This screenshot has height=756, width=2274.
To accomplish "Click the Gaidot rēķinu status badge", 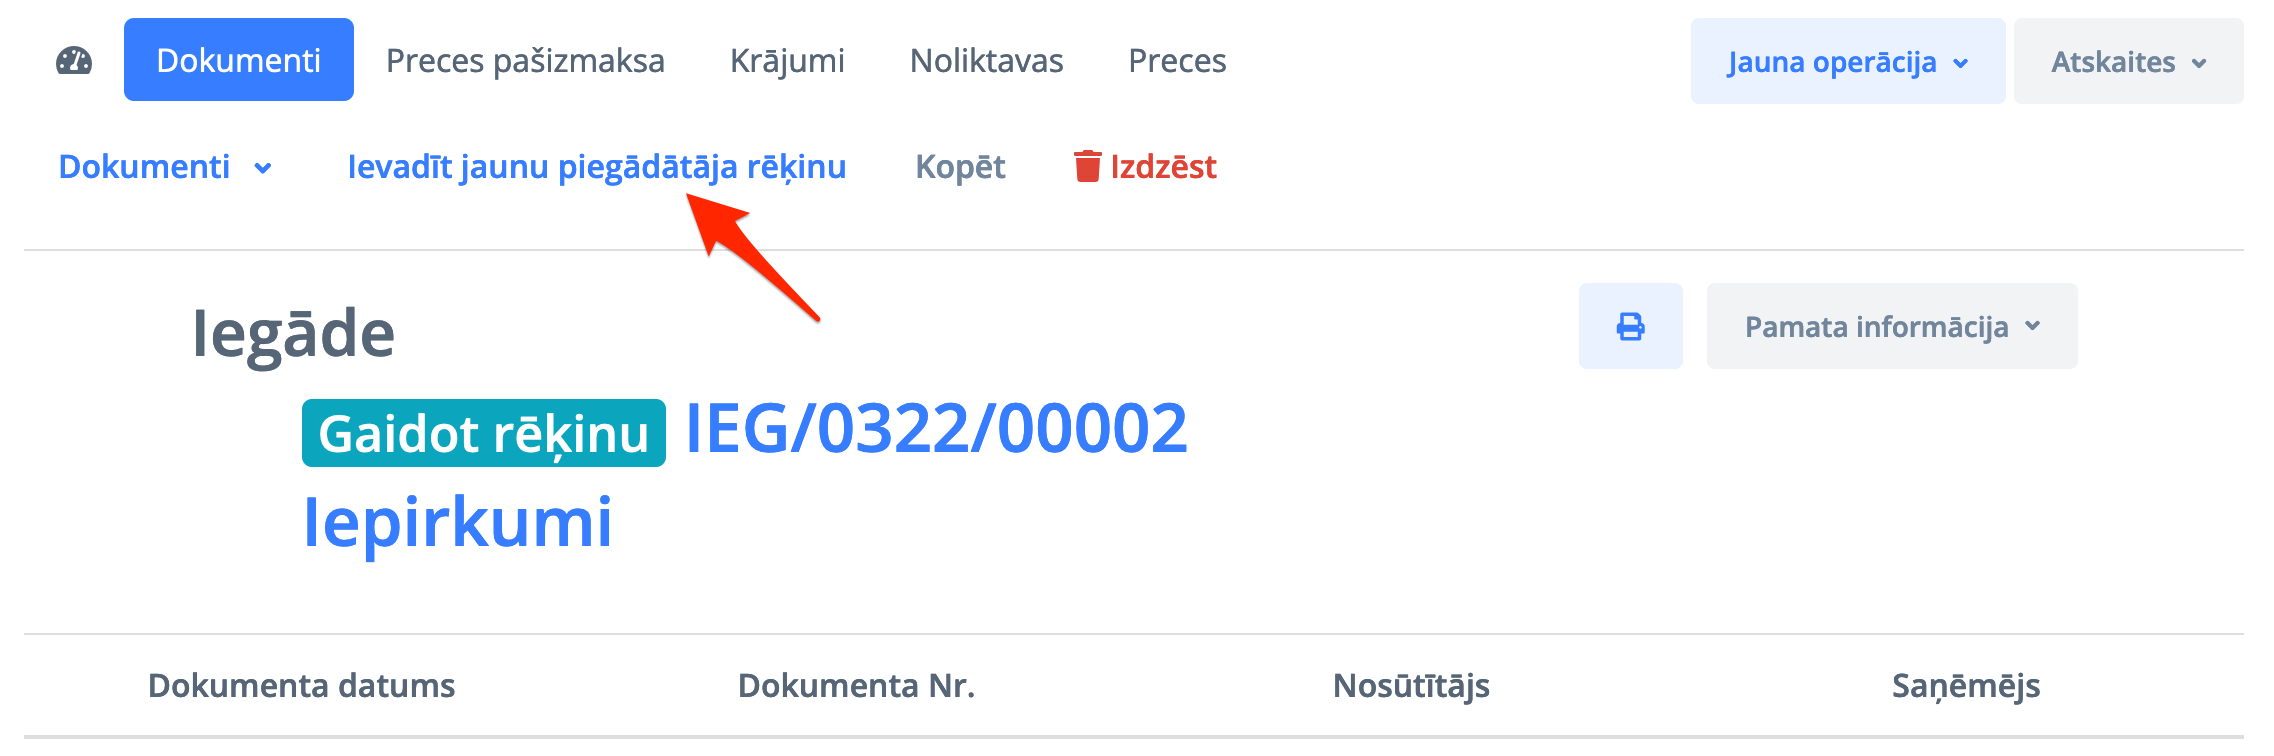I will point(484,433).
